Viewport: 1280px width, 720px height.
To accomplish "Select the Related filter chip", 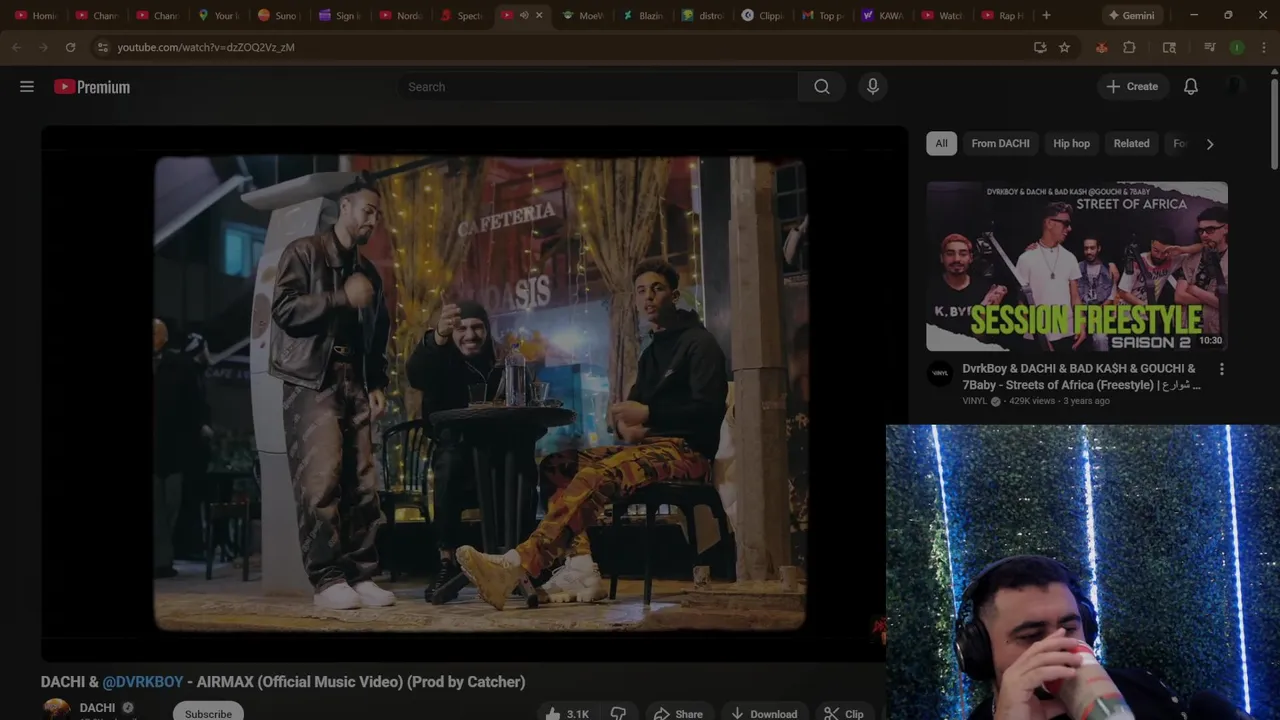I will coord(1131,143).
